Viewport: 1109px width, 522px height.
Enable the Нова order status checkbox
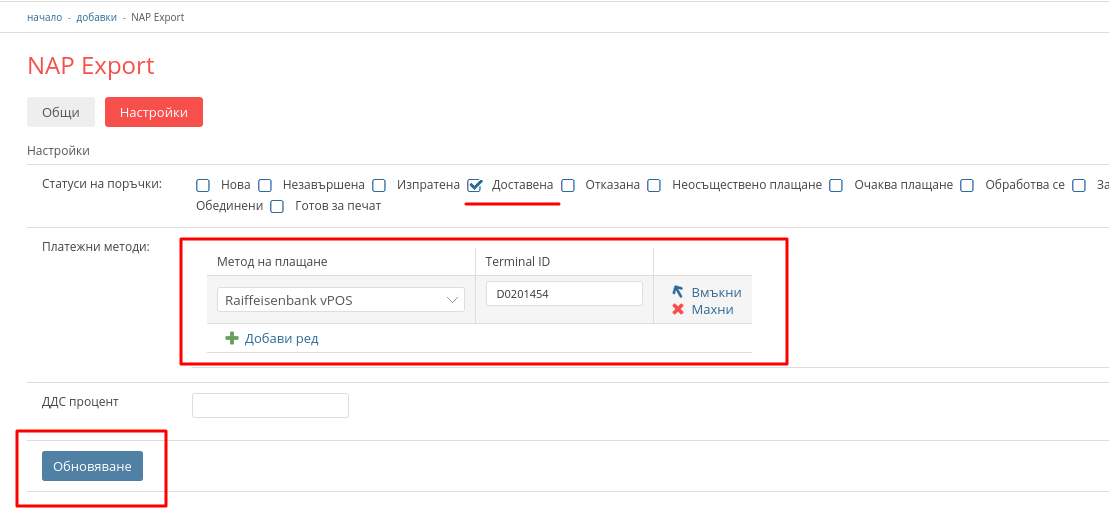[203, 185]
